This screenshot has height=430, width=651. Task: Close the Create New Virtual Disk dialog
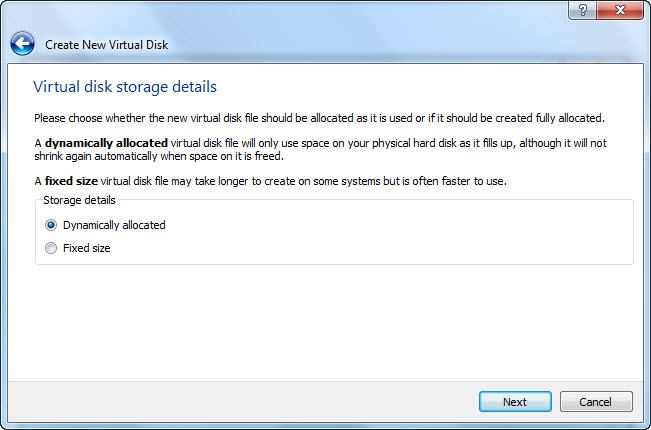[x=620, y=10]
